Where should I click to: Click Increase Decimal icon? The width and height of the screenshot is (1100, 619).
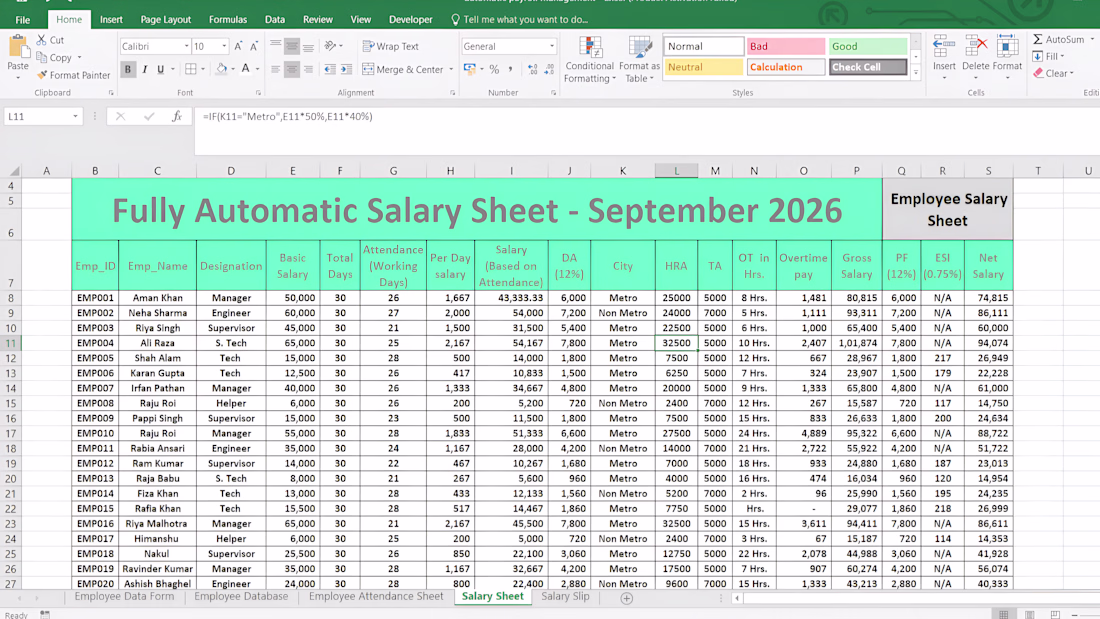[533, 69]
